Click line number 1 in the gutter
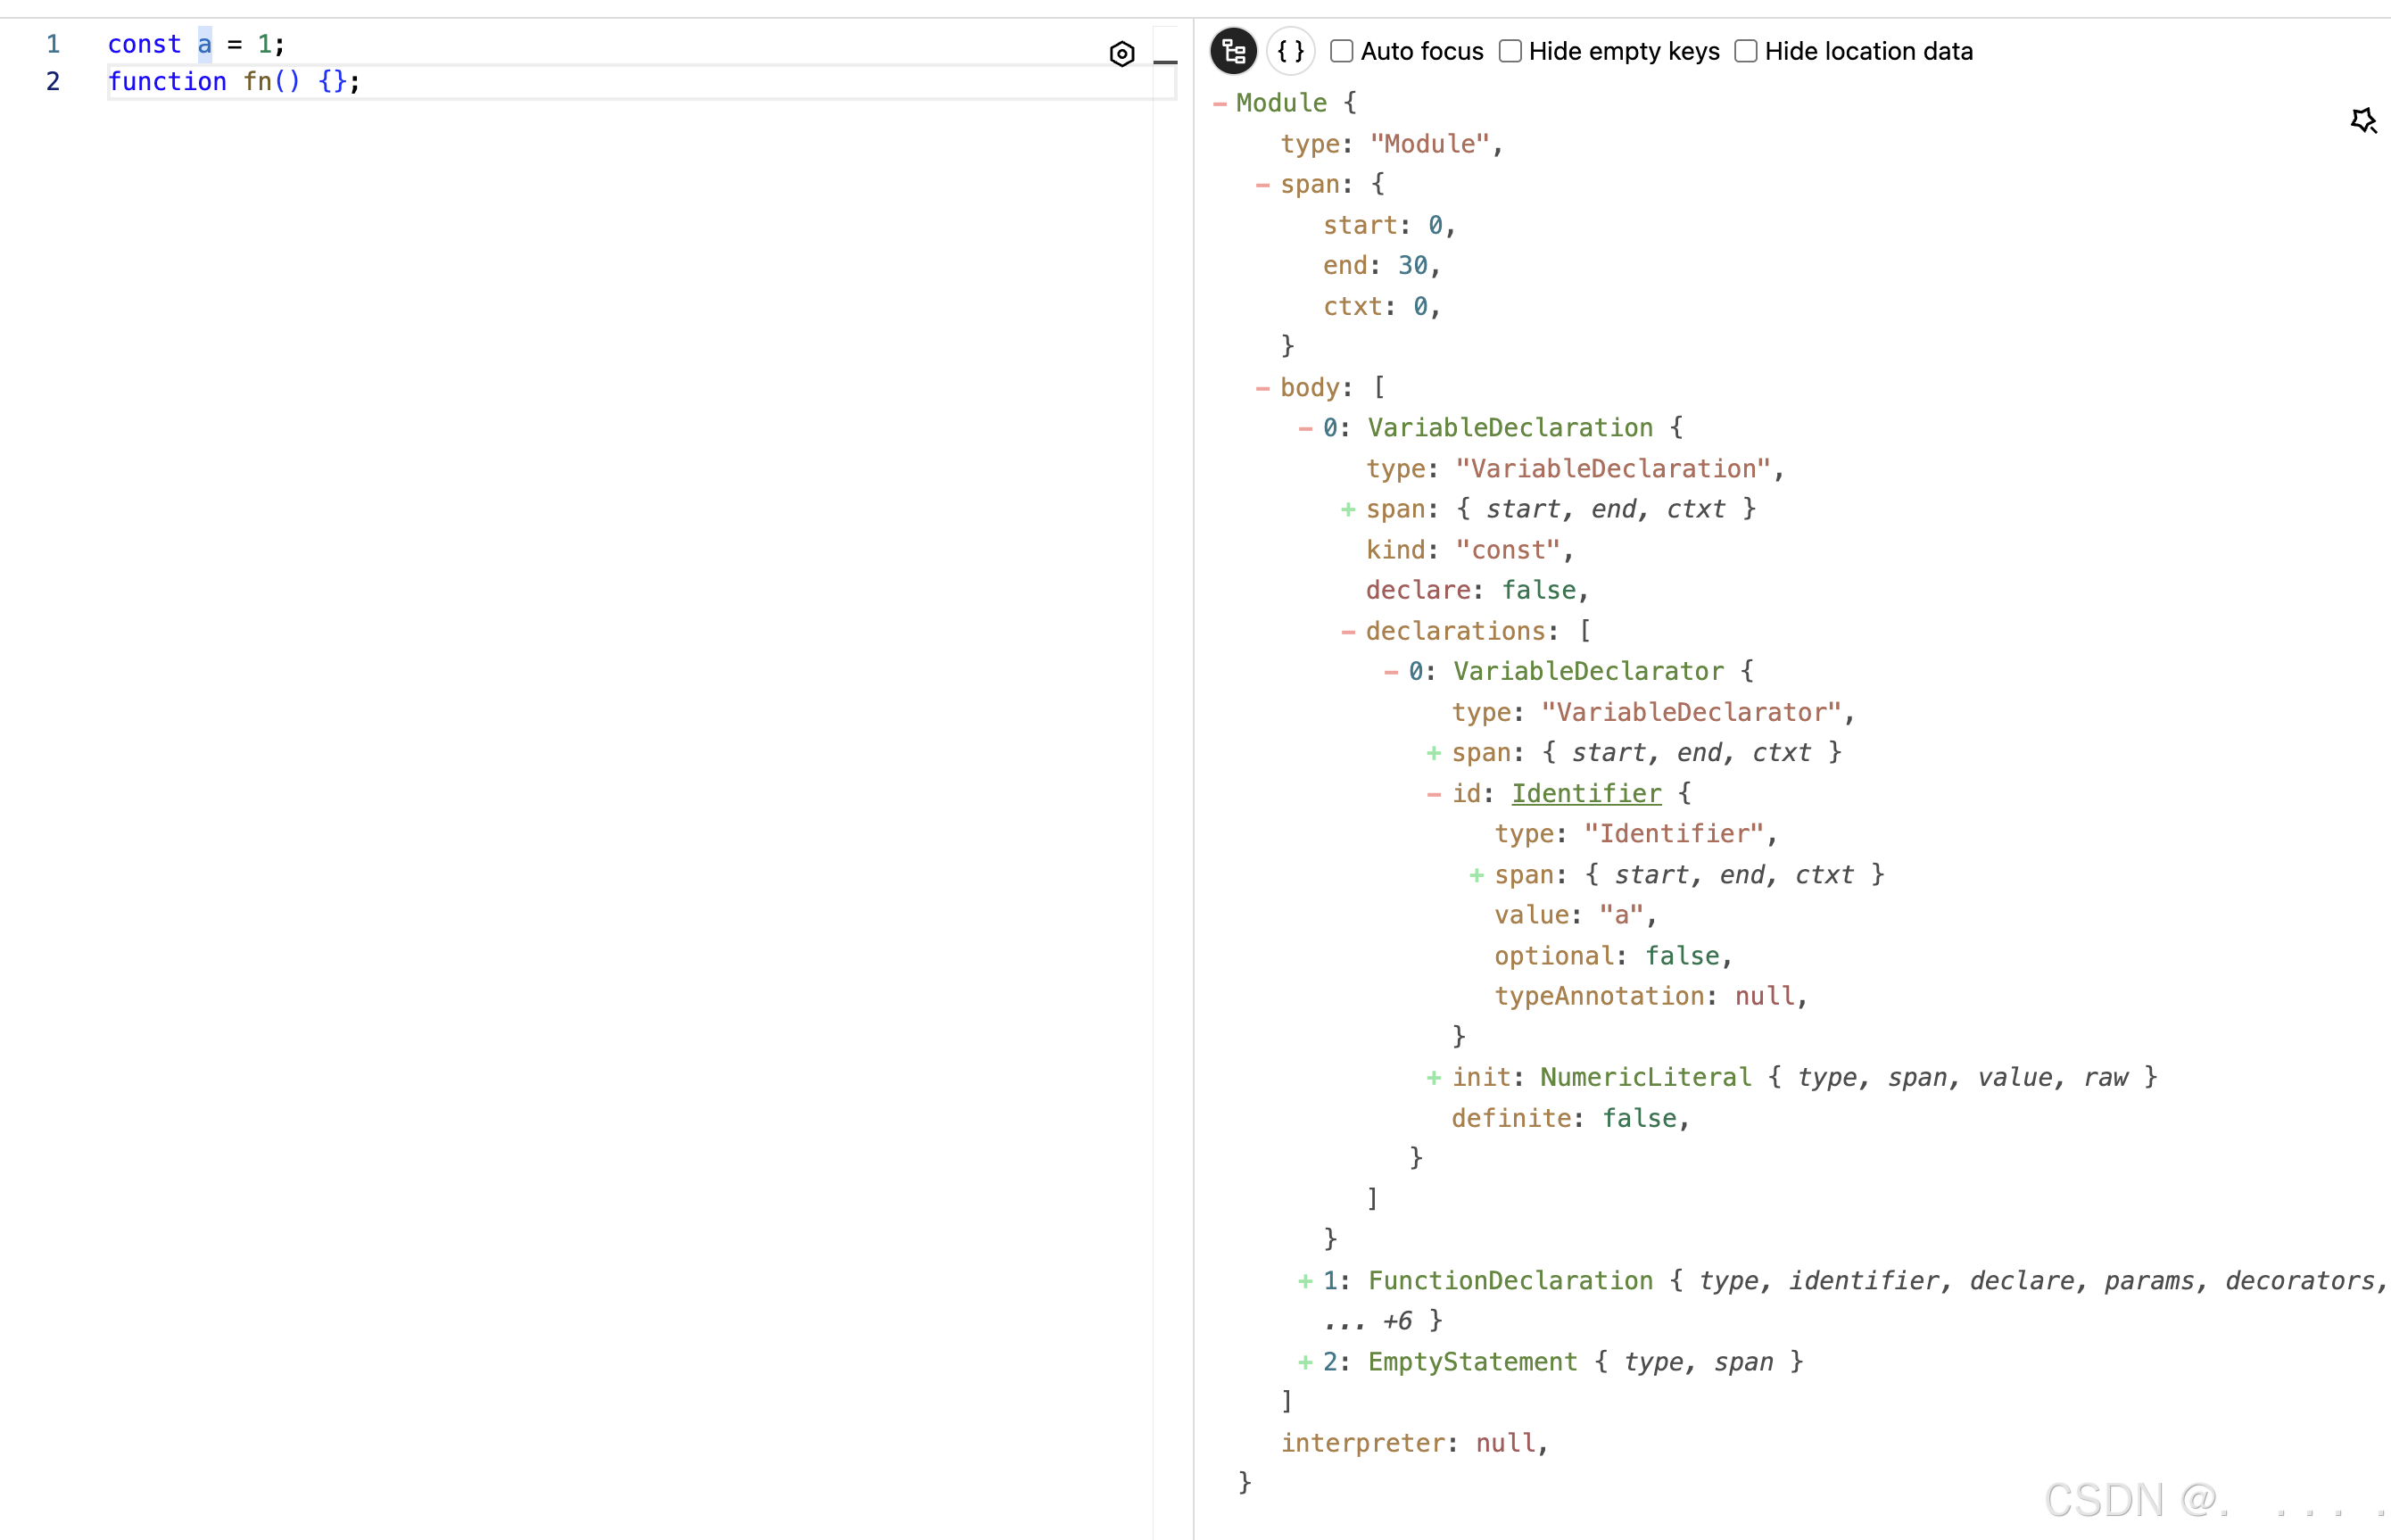The height and width of the screenshot is (1540, 2391). (x=53, y=44)
